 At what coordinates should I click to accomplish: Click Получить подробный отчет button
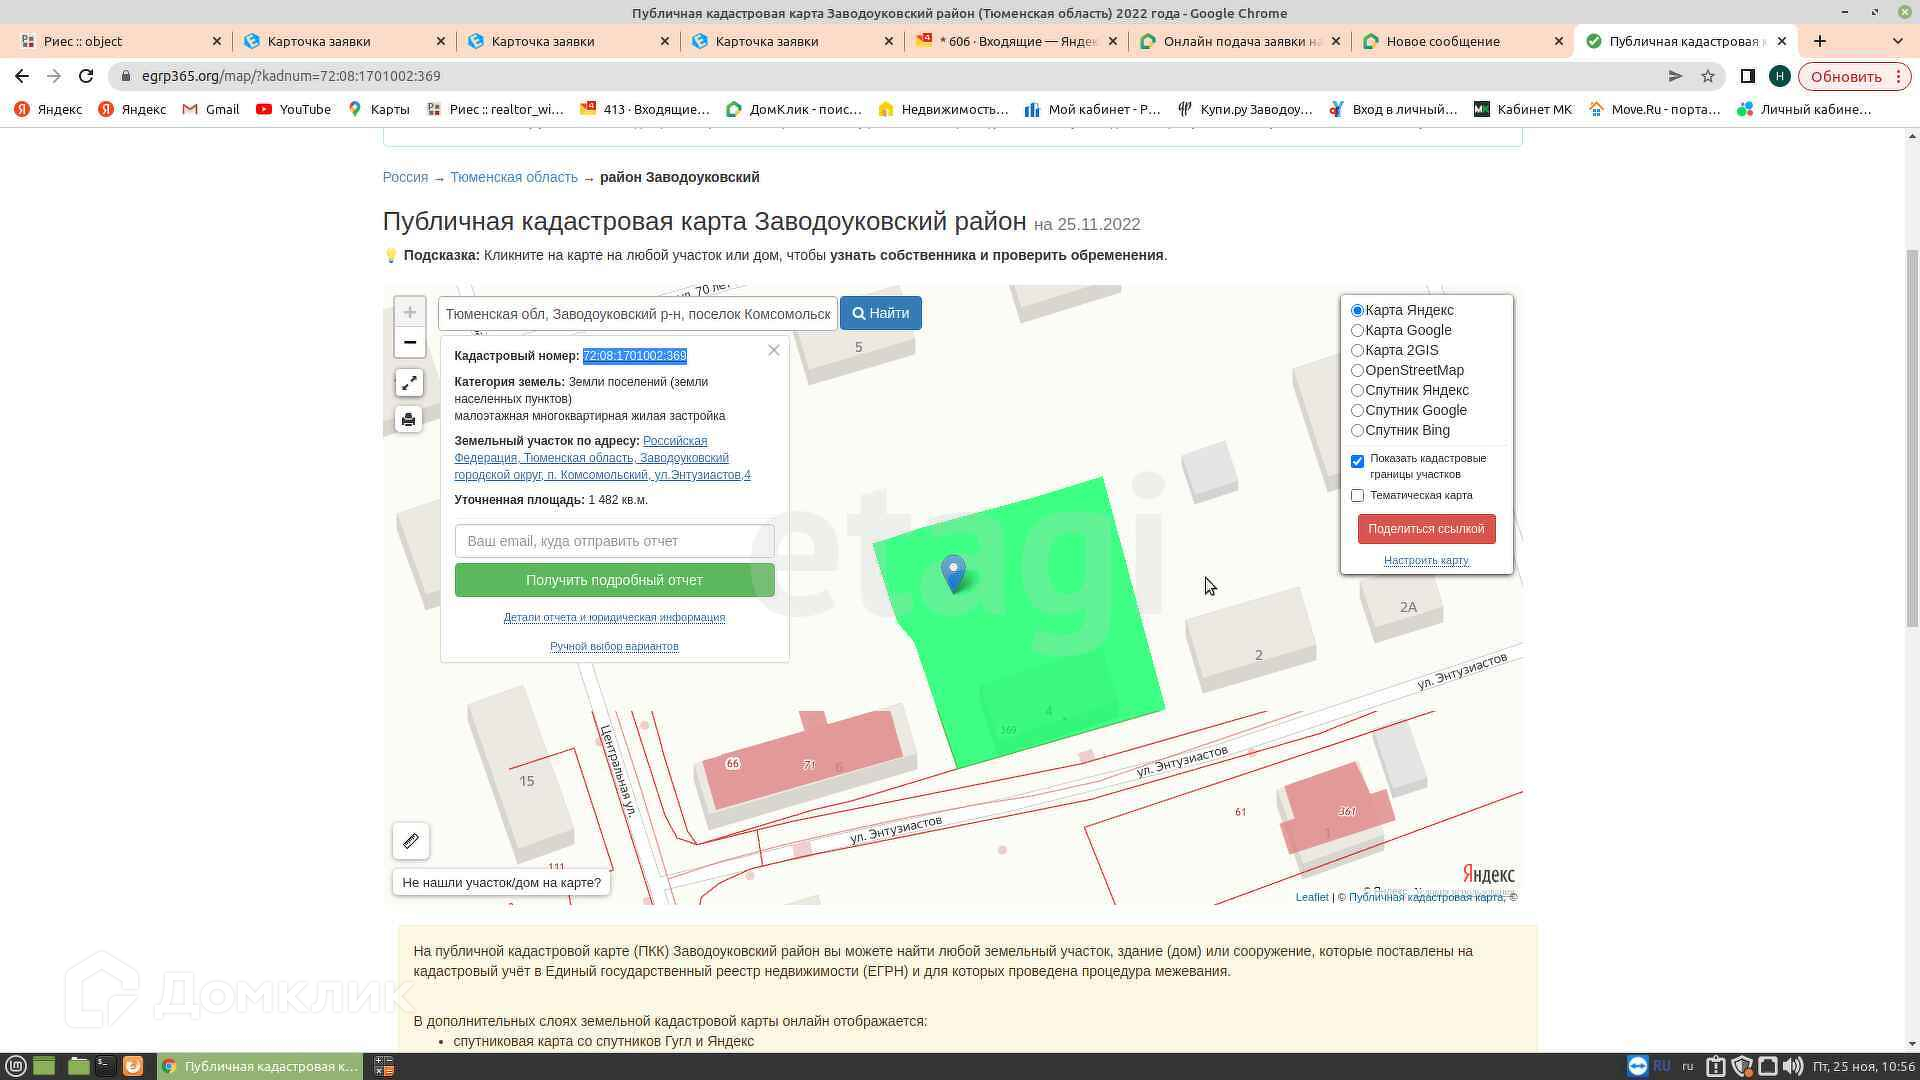coord(614,580)
